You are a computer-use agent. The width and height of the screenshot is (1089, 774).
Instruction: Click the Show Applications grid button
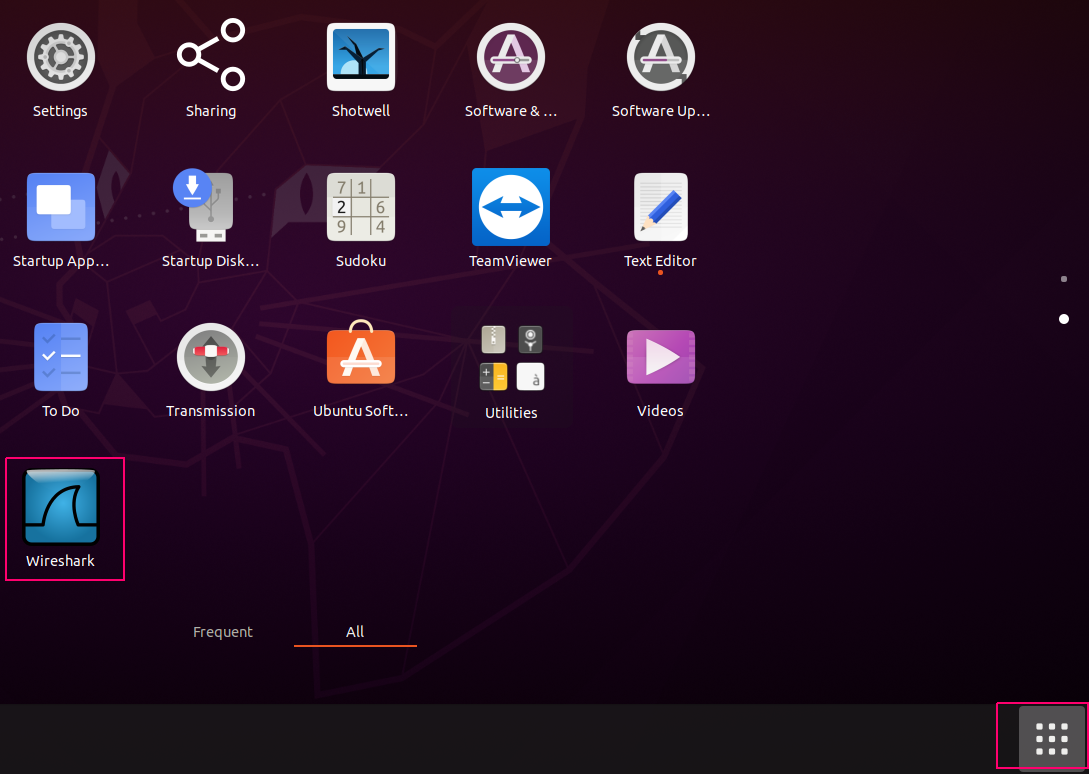(x=1051, y=739)
